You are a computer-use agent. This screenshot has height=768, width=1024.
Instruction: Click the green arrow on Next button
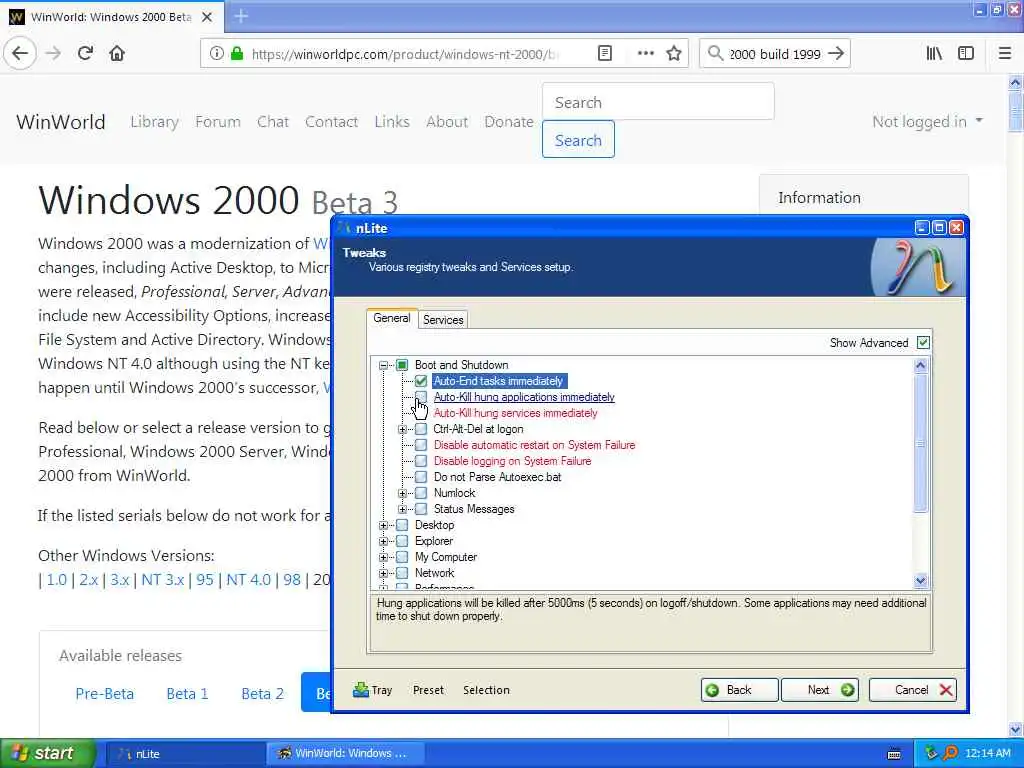(847, 690)
